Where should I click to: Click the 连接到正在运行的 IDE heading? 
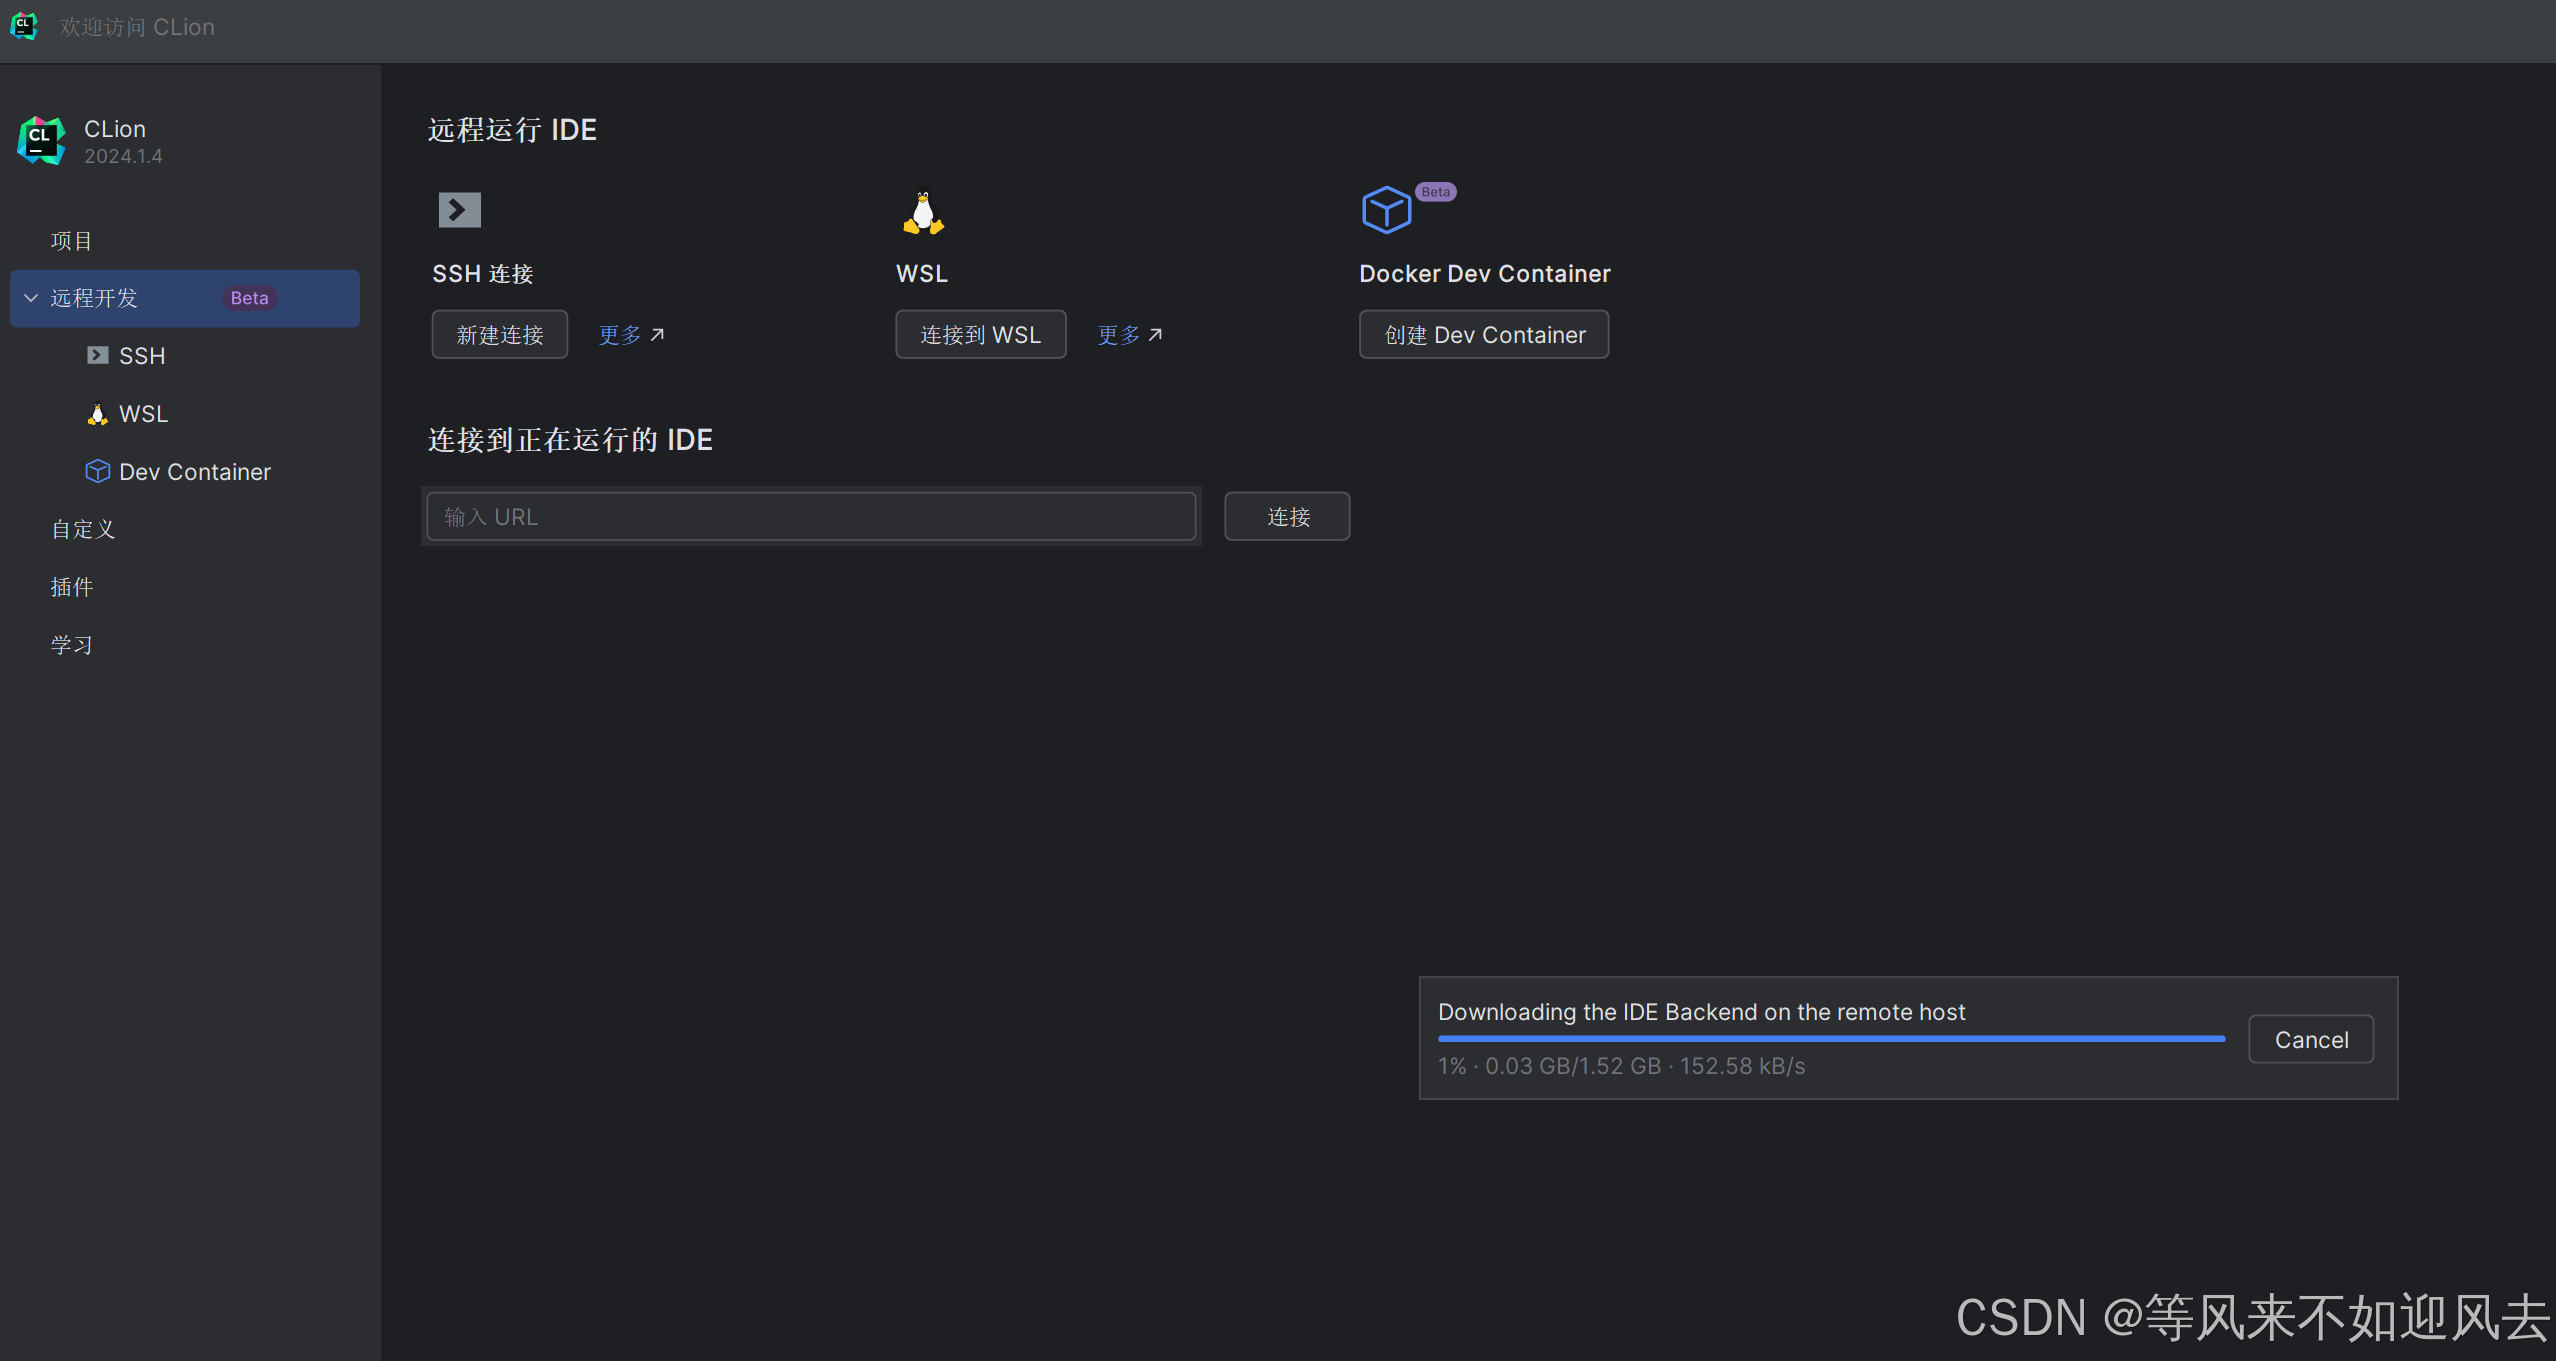[570, 440]
